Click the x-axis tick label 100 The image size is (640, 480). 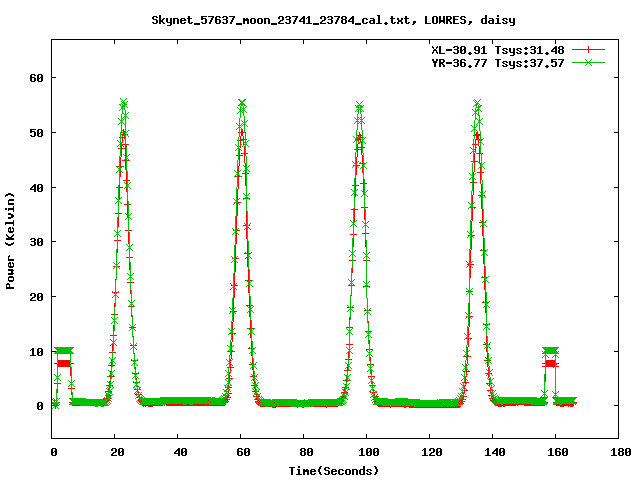coord(369,452)
